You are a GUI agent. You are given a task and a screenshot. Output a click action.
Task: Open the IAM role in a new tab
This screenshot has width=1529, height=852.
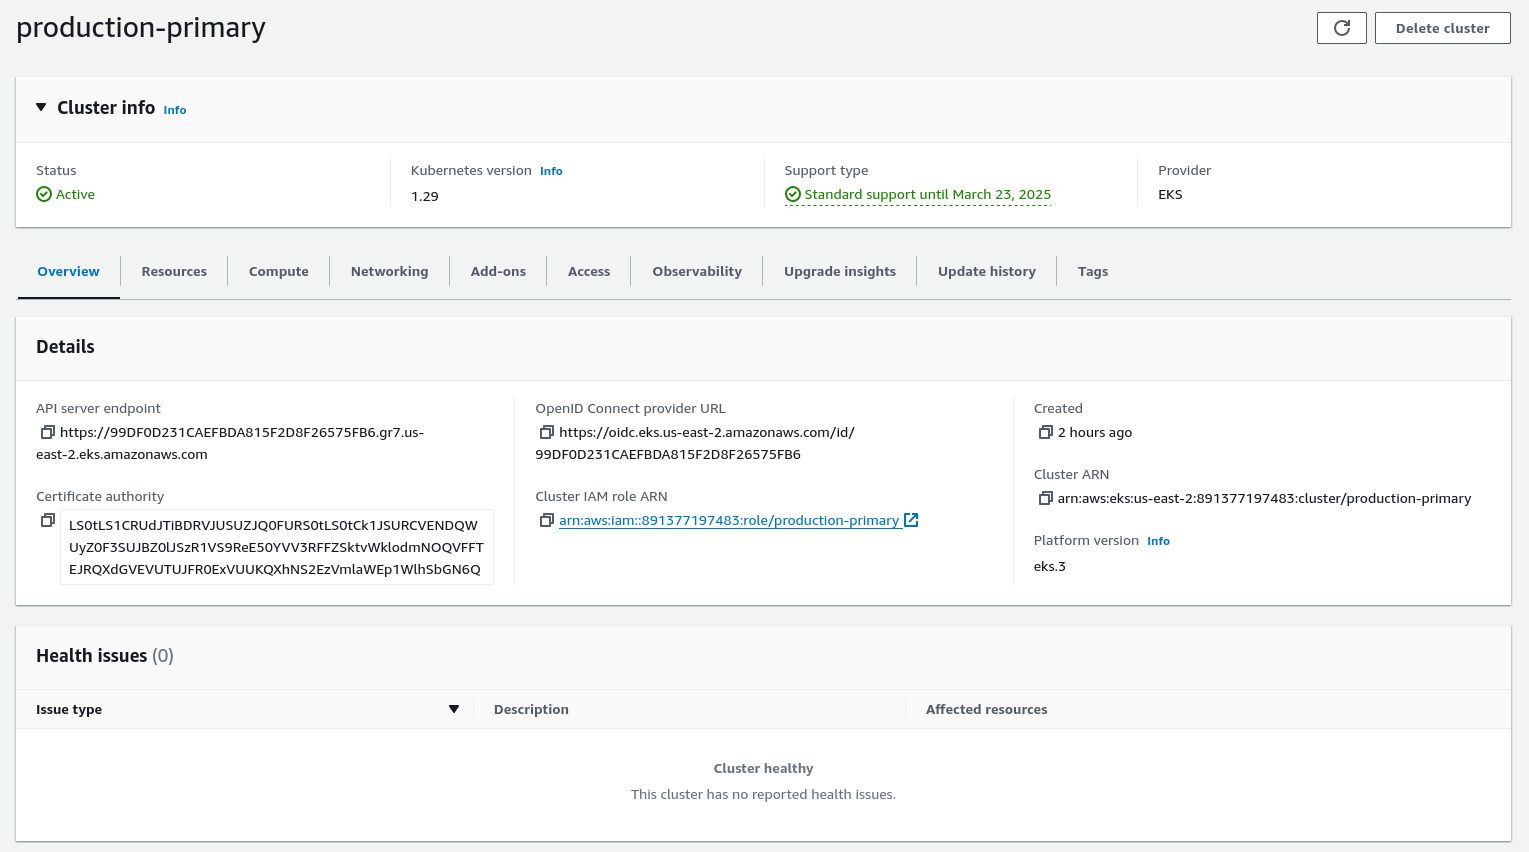click(x=910, y=520)
